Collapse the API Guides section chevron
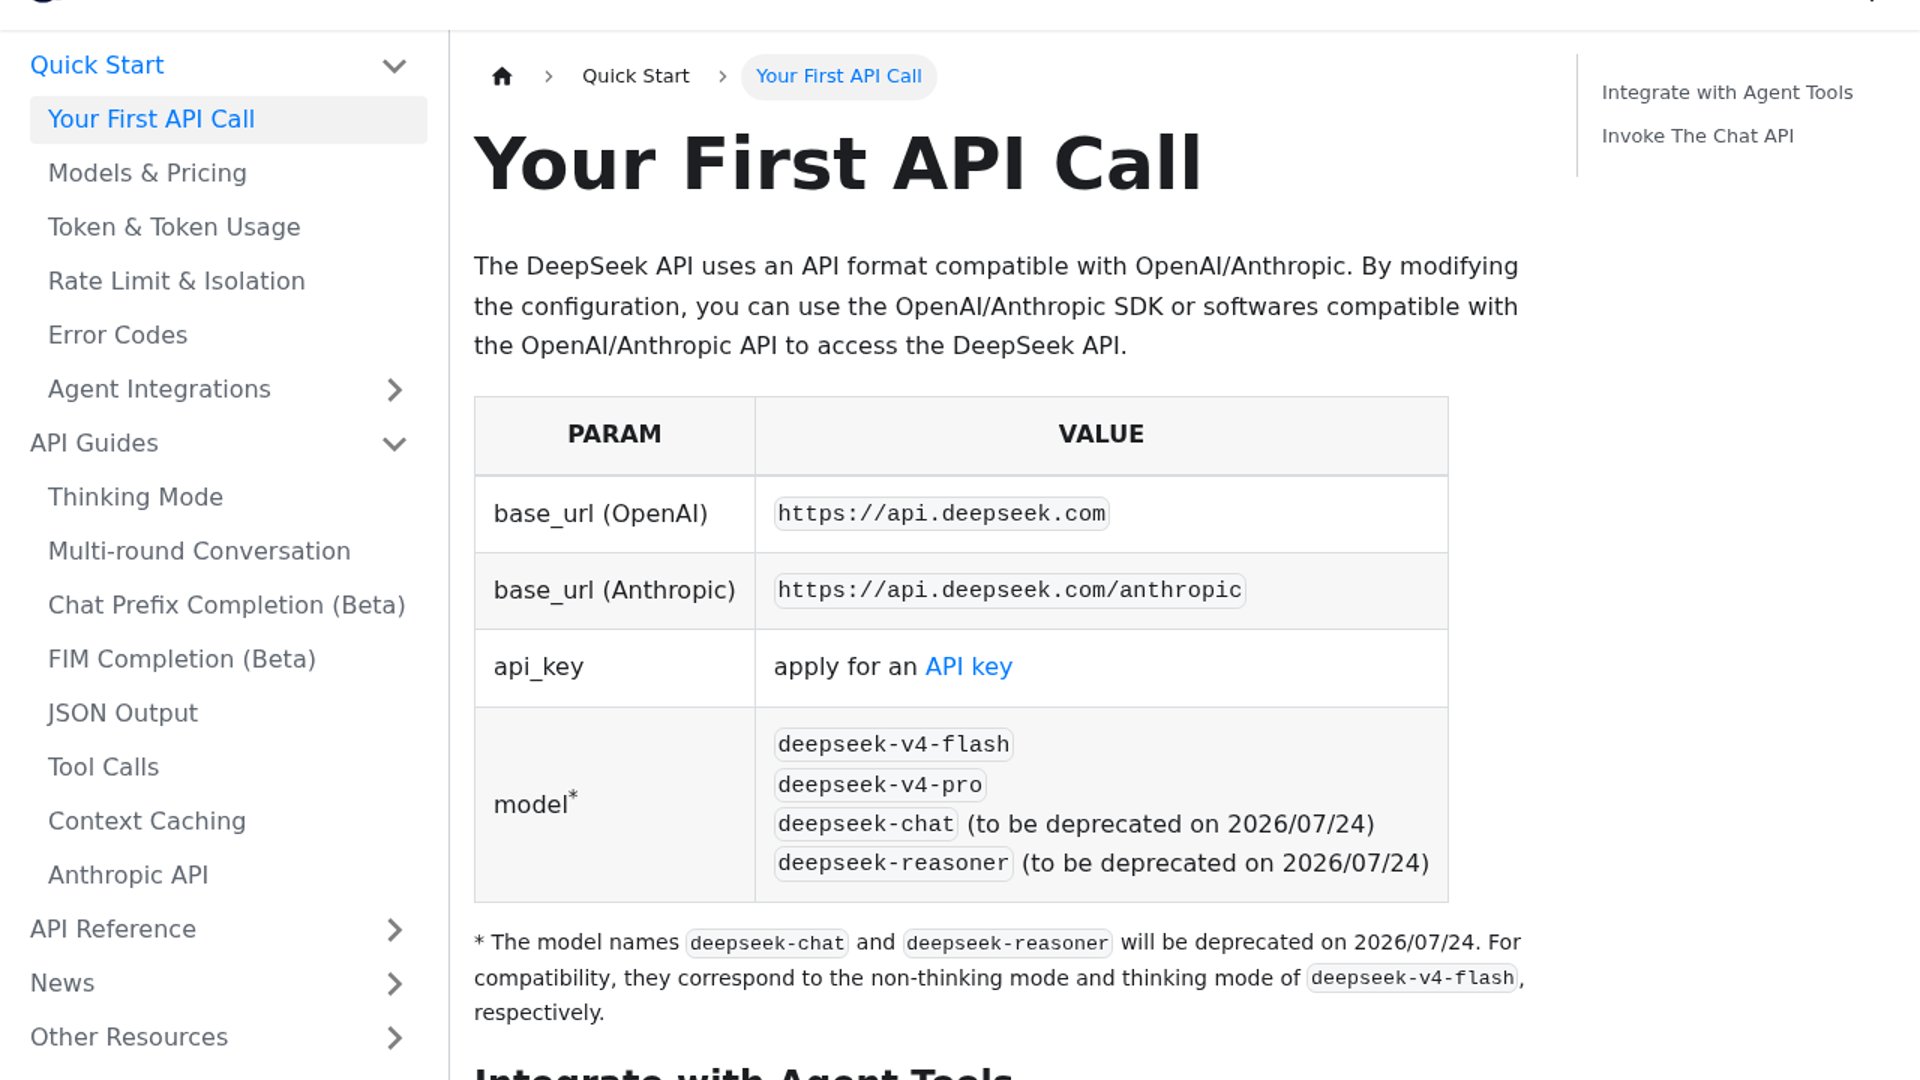Image resolution: width=1920 pixels, height=1080 pixels. click(395, 444)
